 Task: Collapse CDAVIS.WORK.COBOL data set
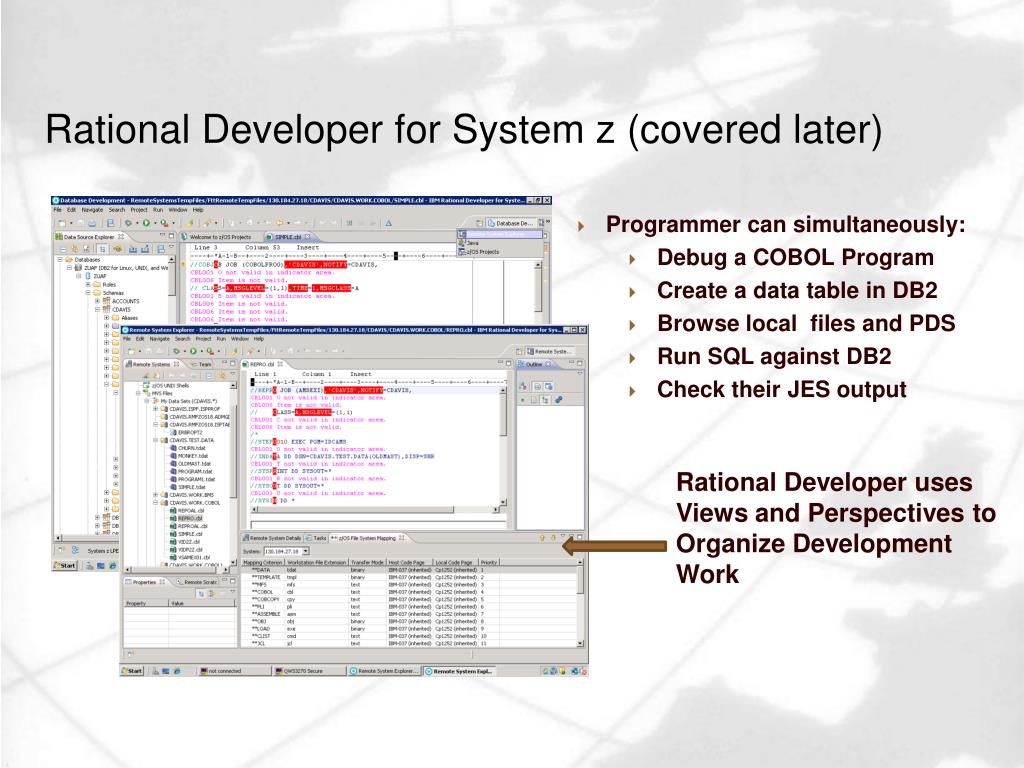point(155,503)
